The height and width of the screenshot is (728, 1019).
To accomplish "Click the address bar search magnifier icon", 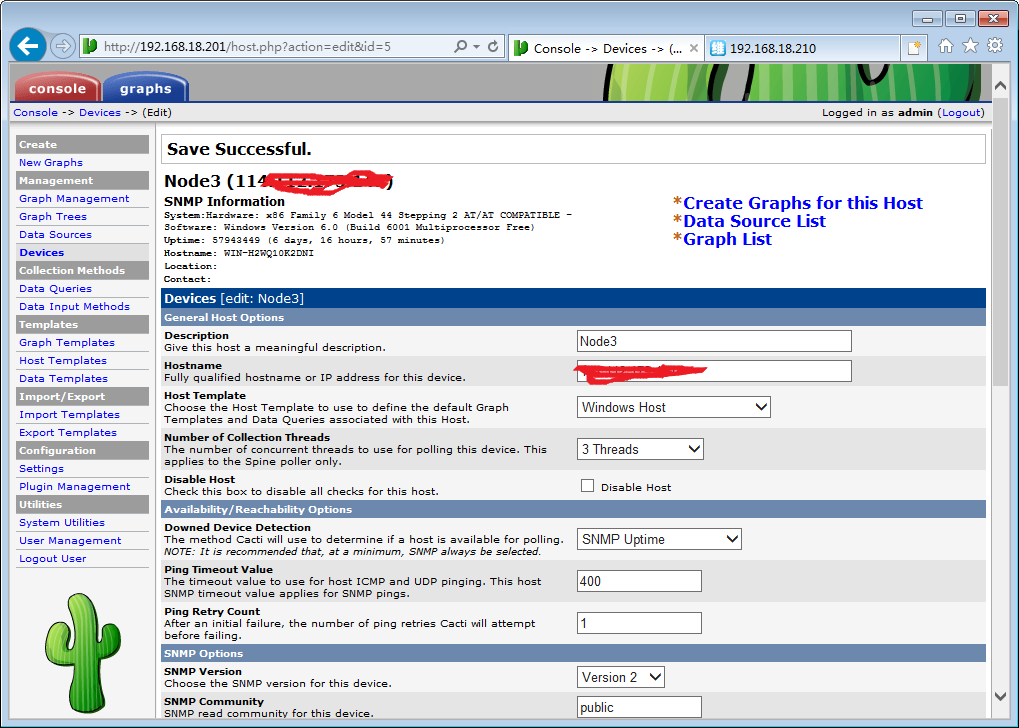I will 460,46.
